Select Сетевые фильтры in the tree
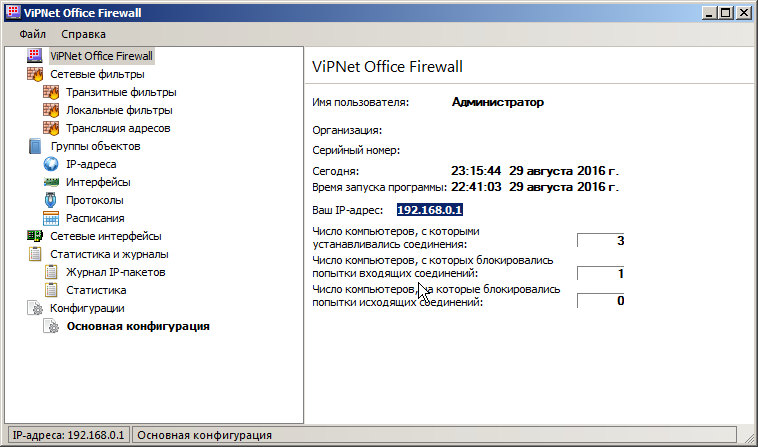 pos(97,74)
